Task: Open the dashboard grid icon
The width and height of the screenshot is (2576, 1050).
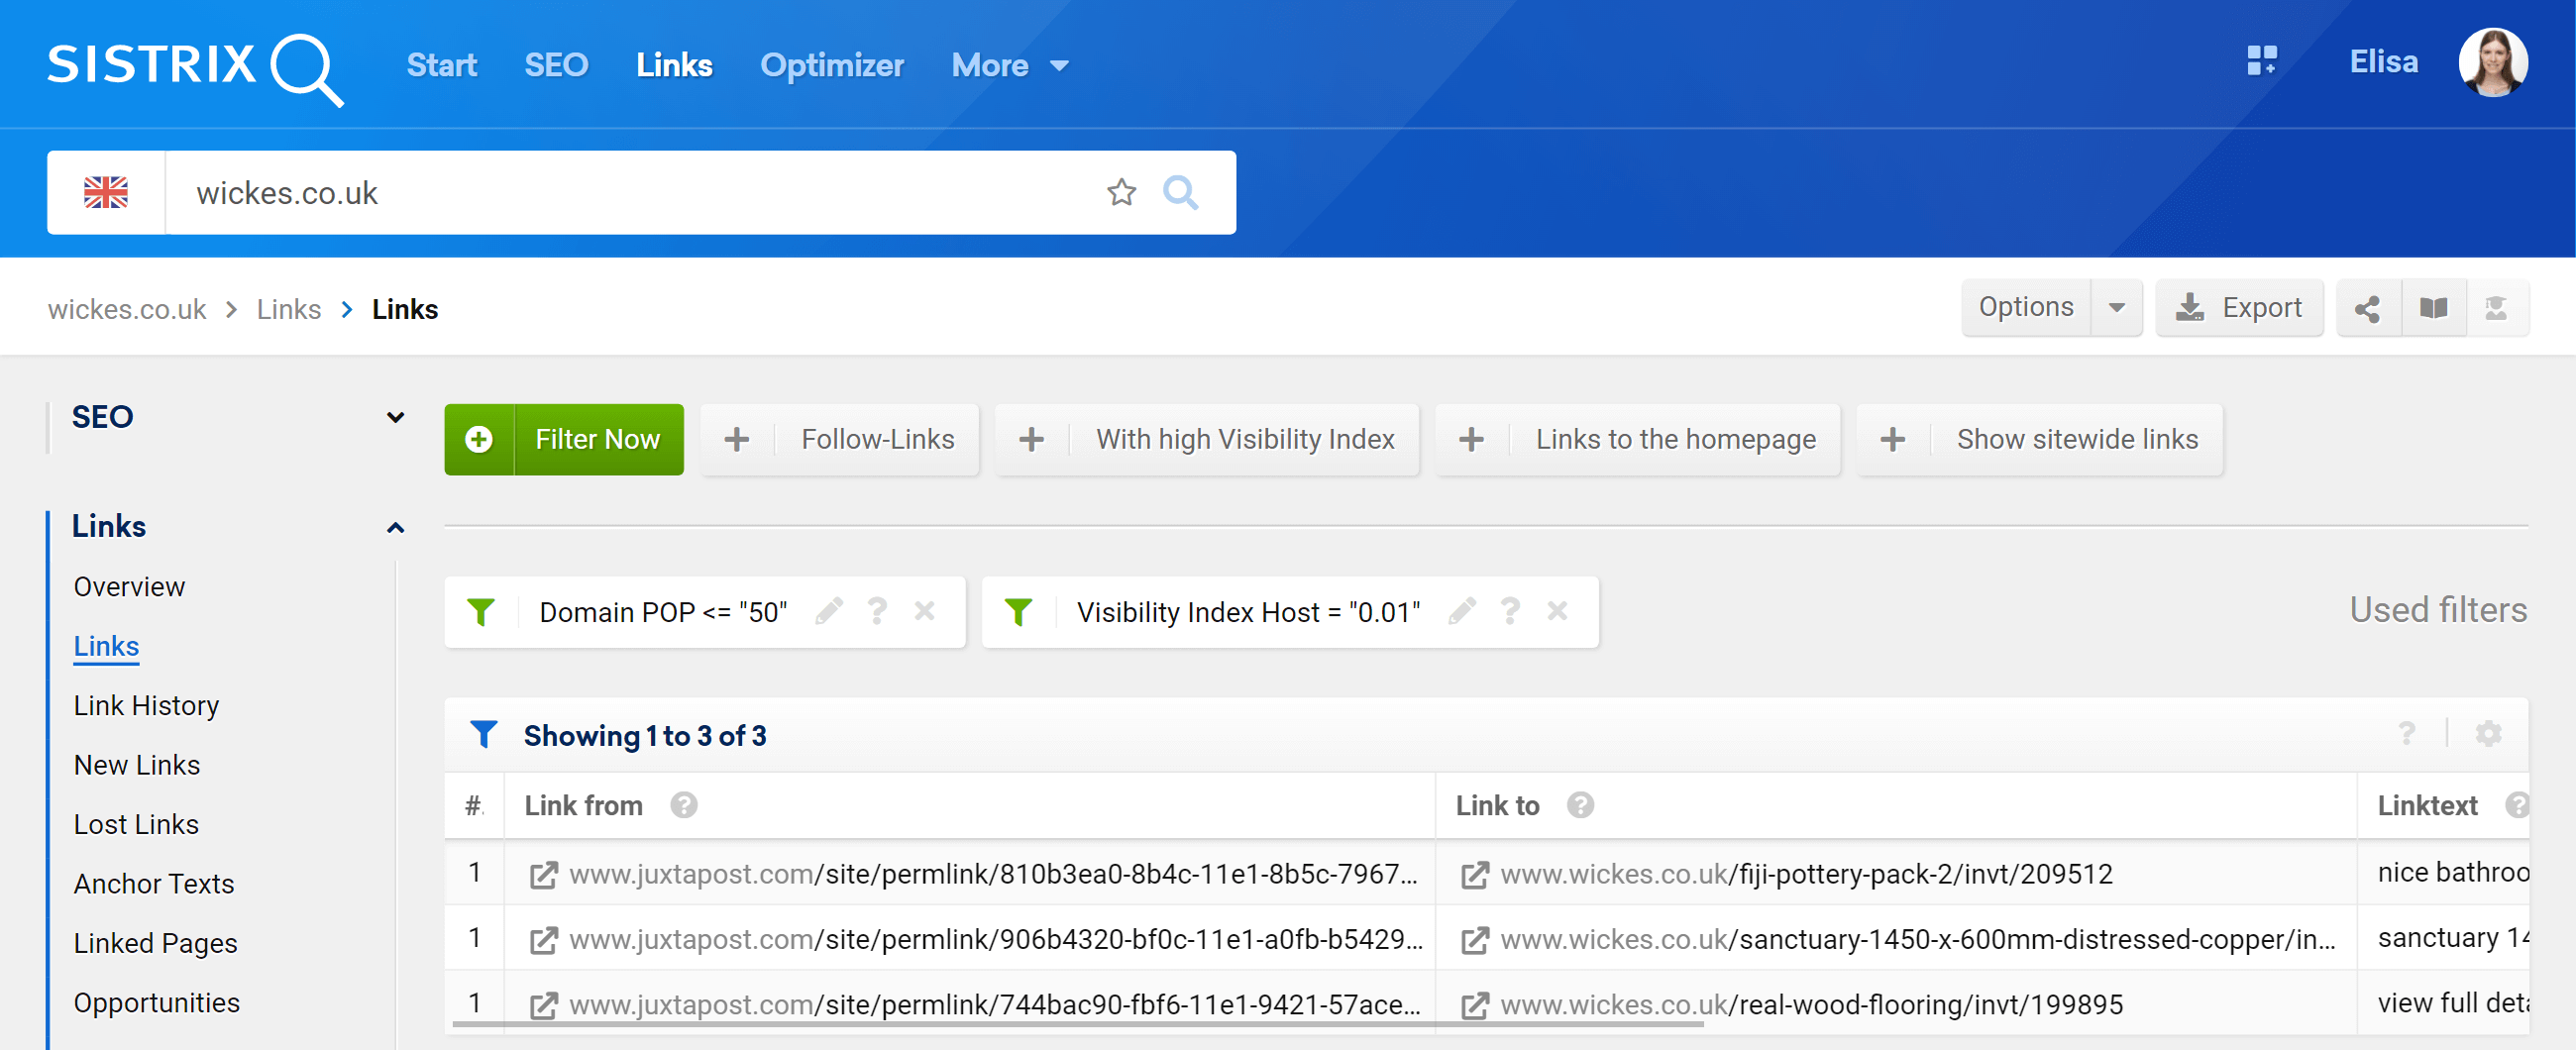Action: 2261,61
